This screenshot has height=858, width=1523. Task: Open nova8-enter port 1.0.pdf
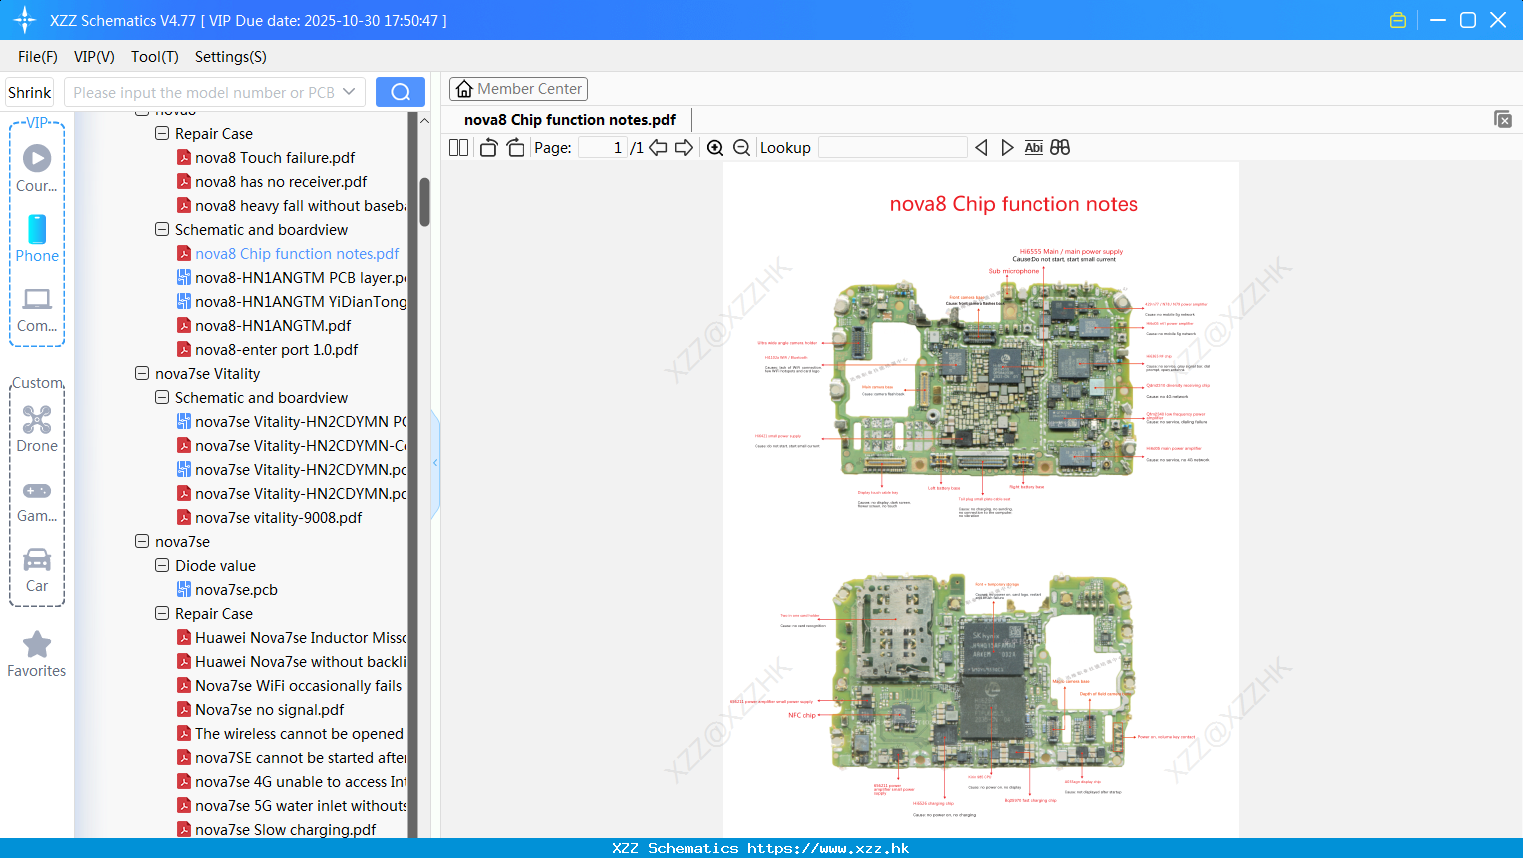coord(277,349)
